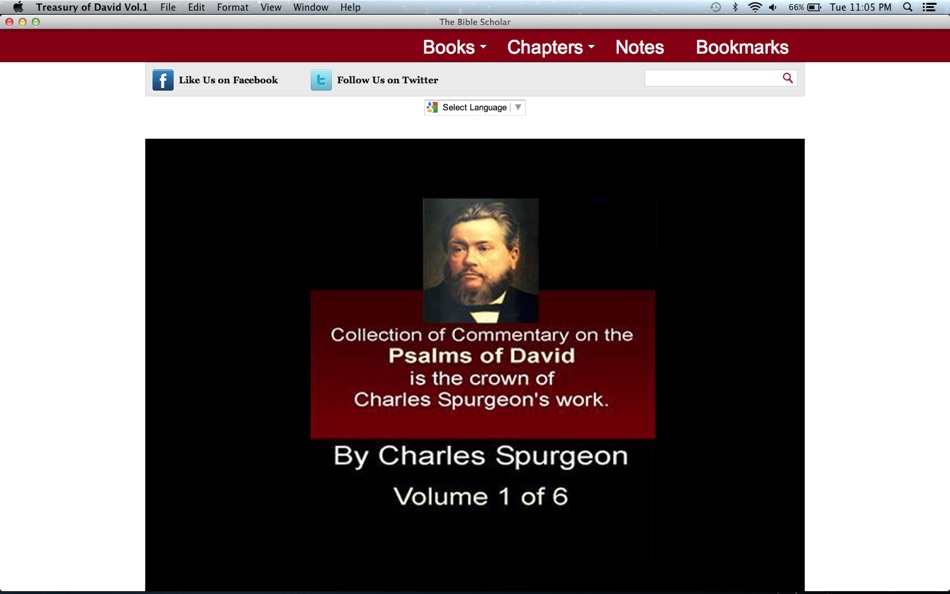Open the Select Language dropdown
This screenshot has width=950, height=594.
(x=475, y=107)
